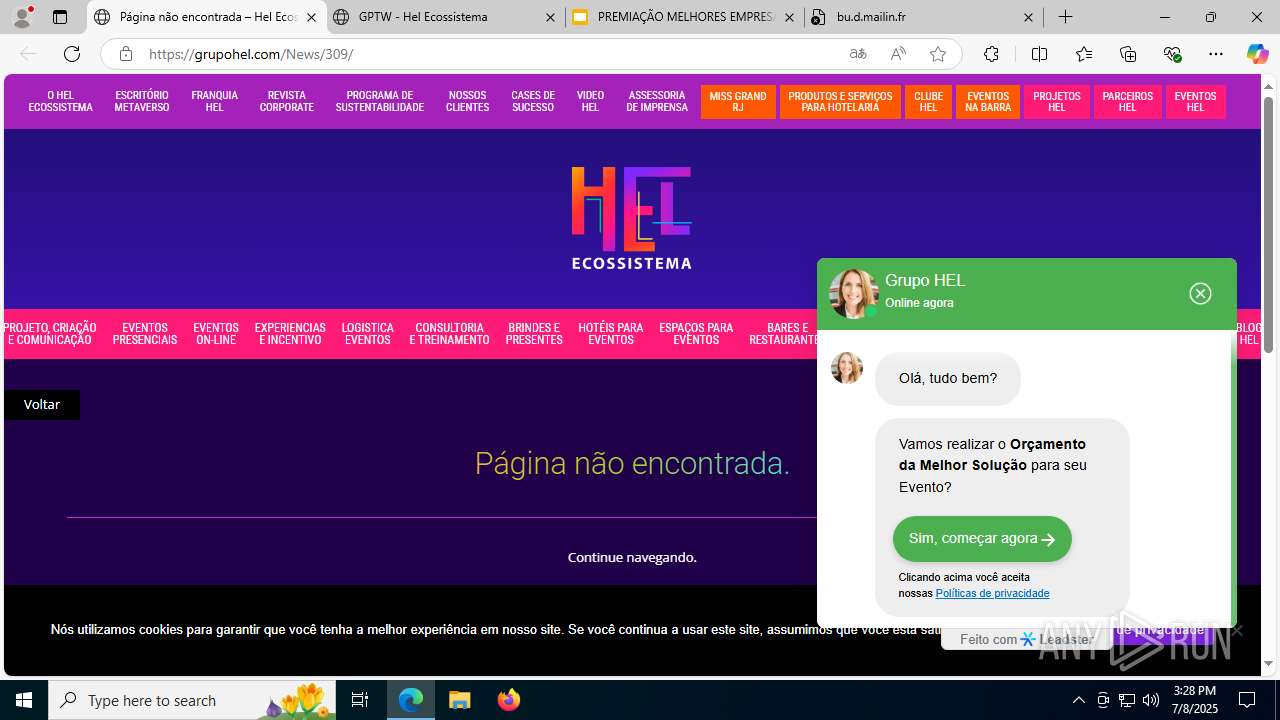Open the FRANQUIA HEL menu item

pos(214,102)
